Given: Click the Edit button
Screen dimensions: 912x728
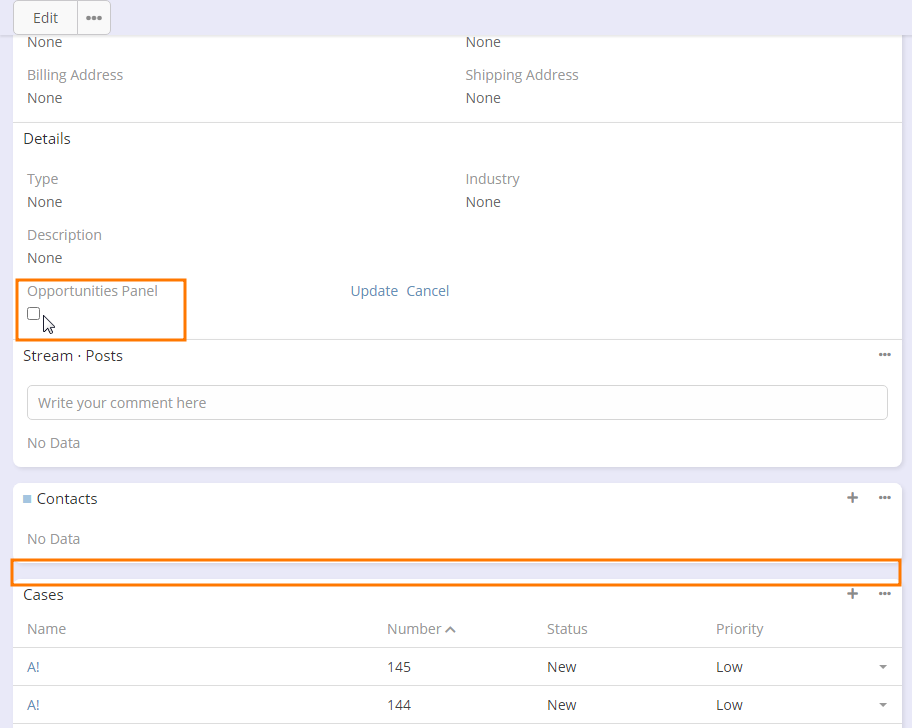Looking at the screenshot, I should pos(45,18).
